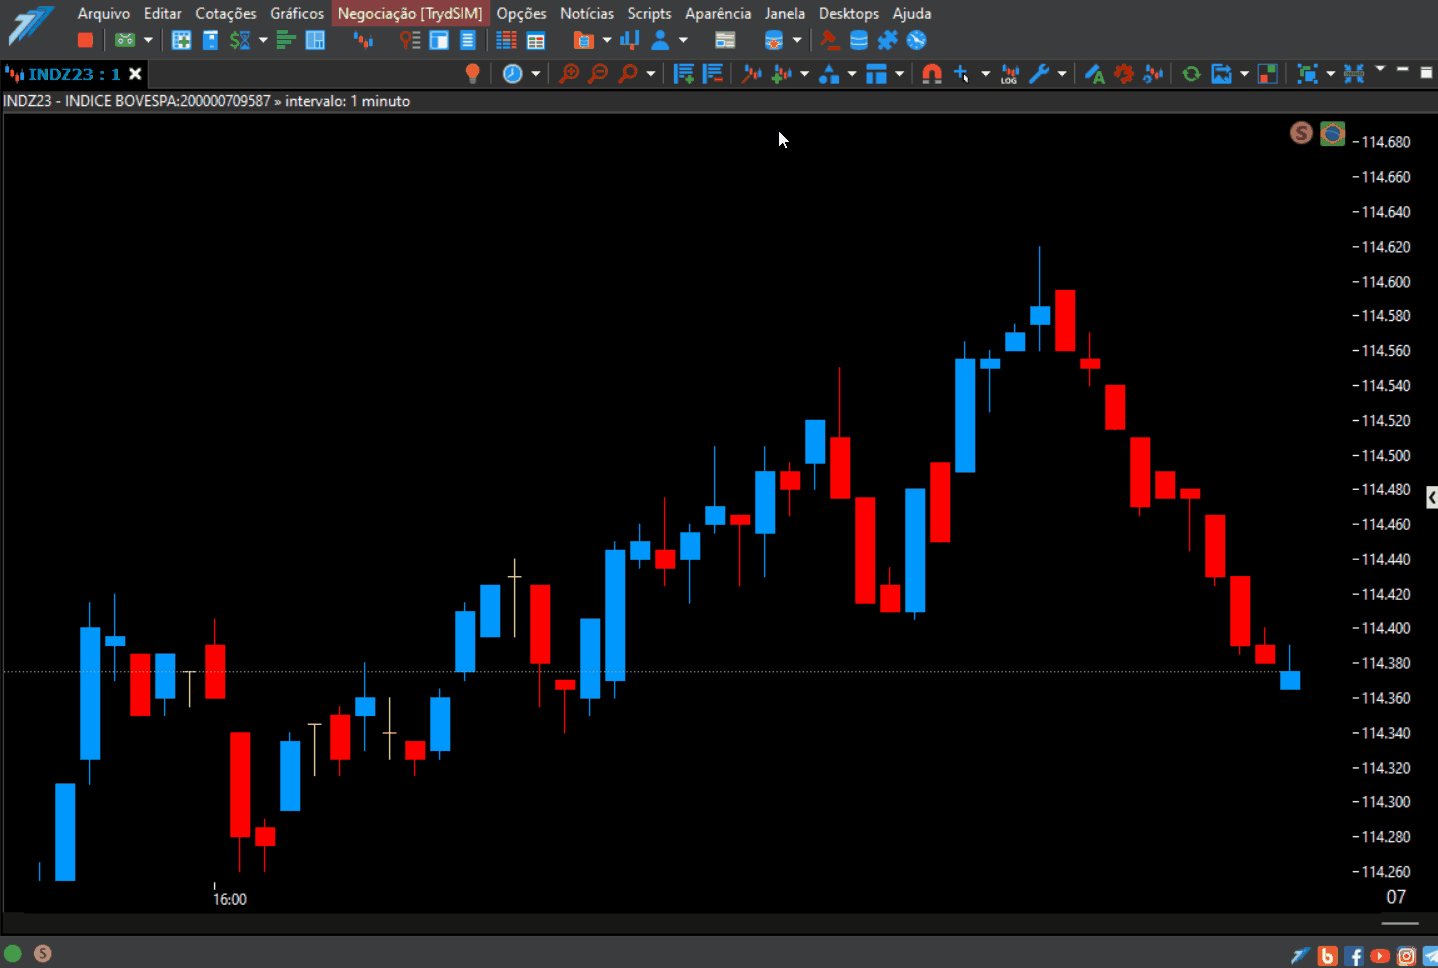Expand the dropdown next to the gamepad icon
The width and height of the screenshot is (1438, 968).
tap(148, 40)
